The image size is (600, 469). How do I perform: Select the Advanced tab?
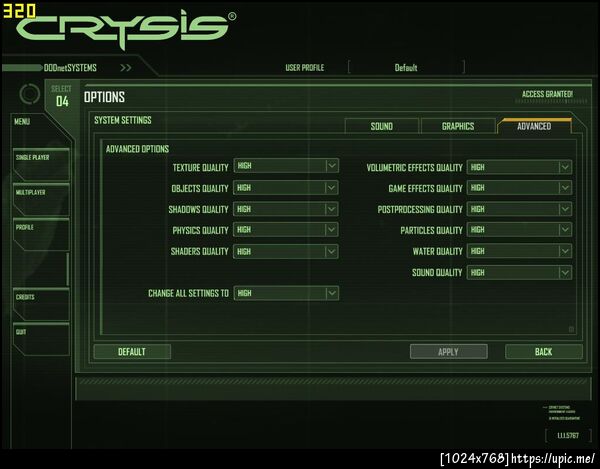(x=534, y=126)
